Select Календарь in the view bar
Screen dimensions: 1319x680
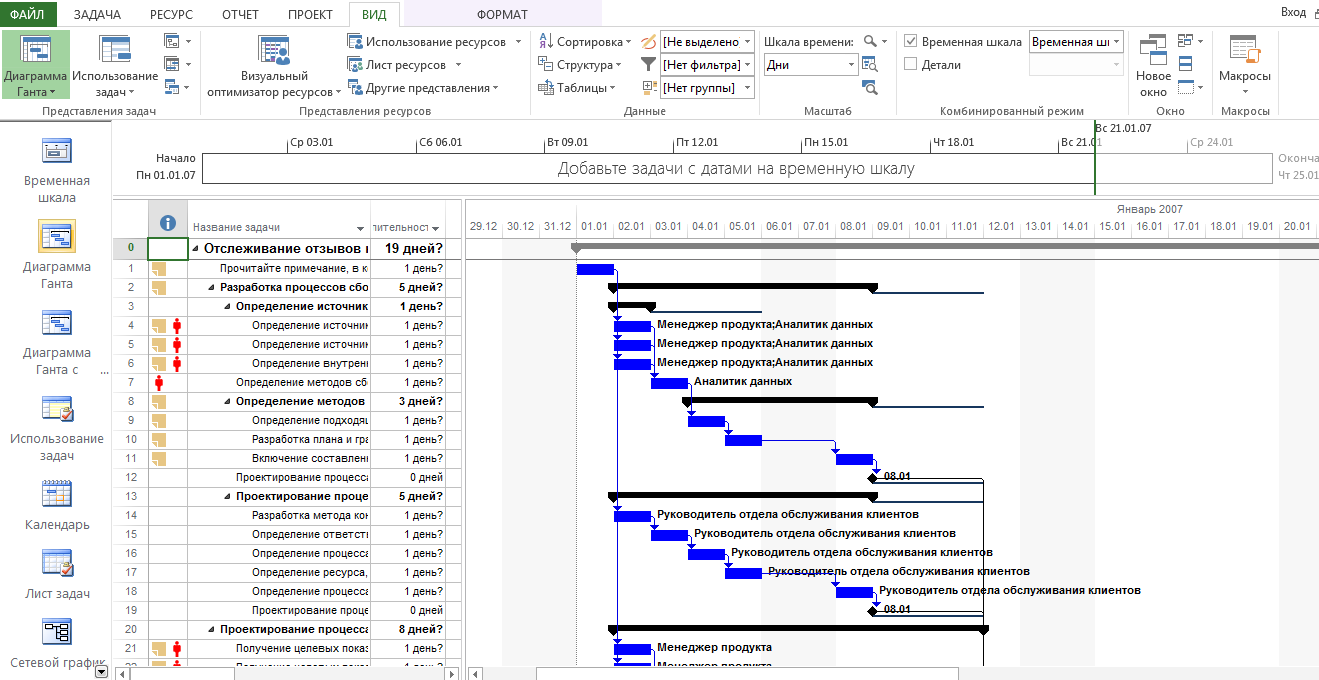[56, 505]
